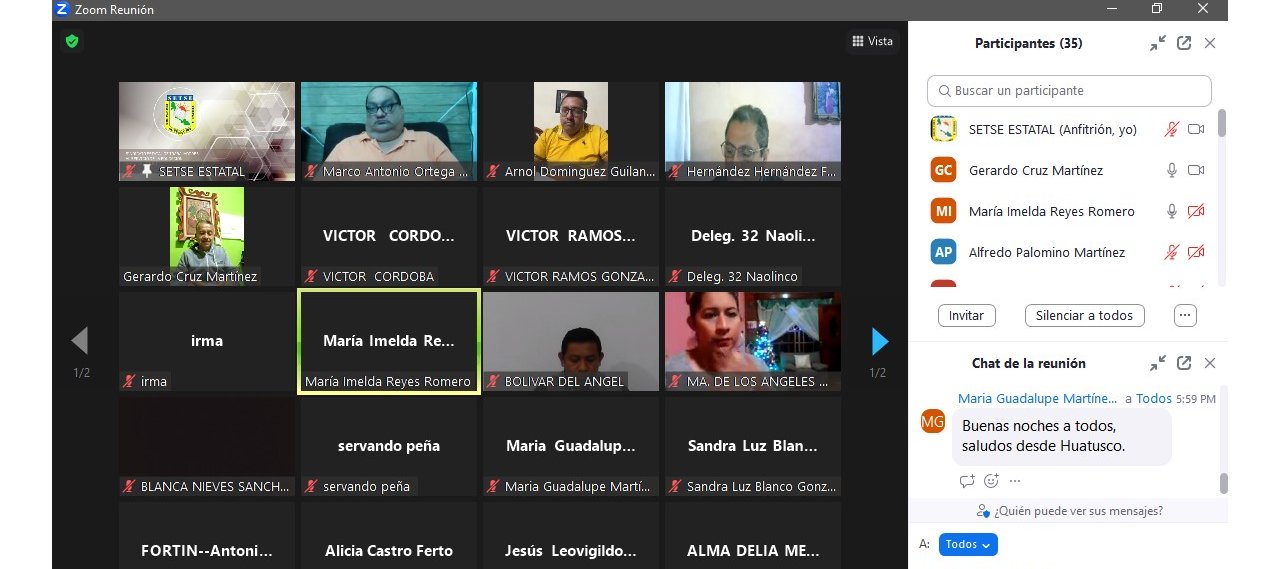Click the Buscar un participante search field
The image size is (1280, 569).
(1069, 90)
